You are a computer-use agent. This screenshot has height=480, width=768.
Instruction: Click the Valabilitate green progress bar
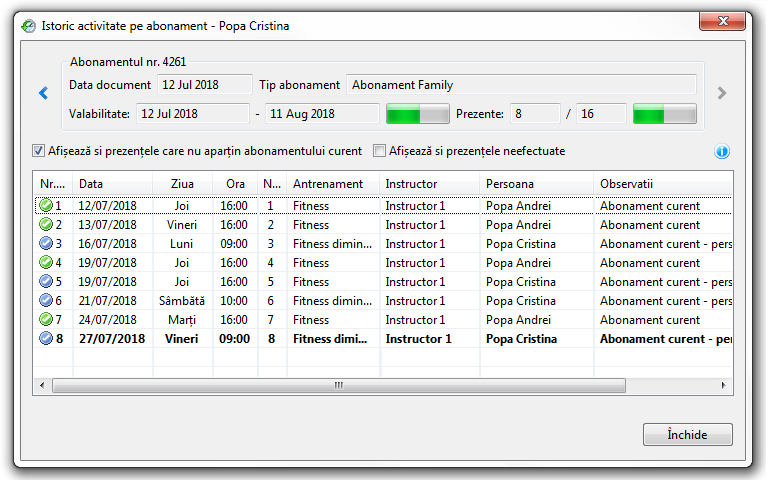(417, 114)
